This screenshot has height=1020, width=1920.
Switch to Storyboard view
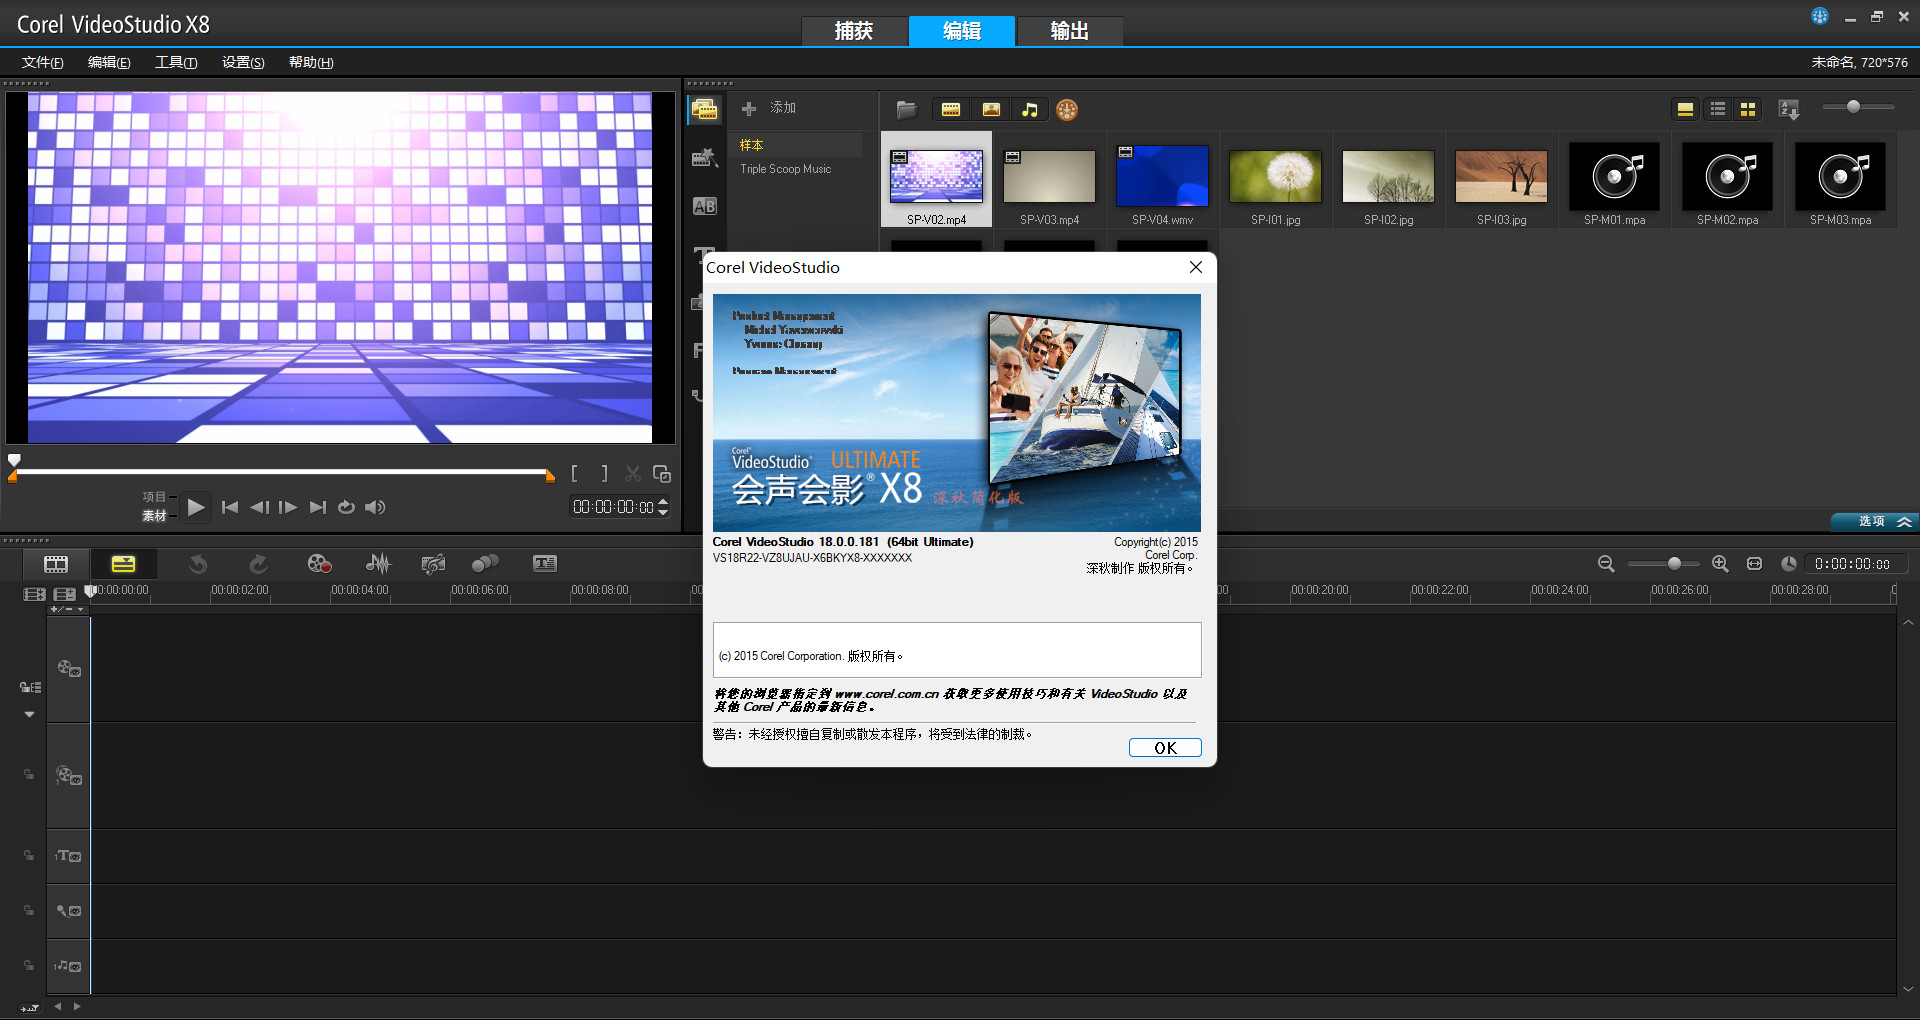point(56,564)
